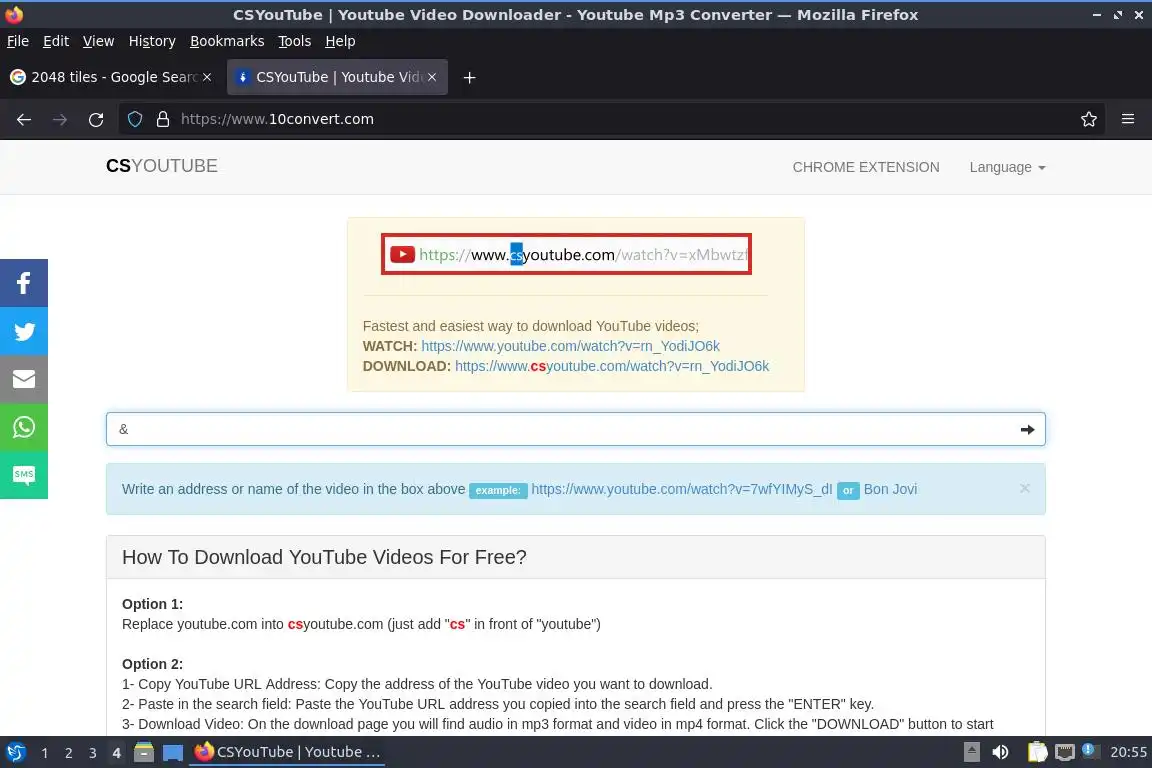
Task: Click the Bon Jovi example link
Action: coord(890,489)
